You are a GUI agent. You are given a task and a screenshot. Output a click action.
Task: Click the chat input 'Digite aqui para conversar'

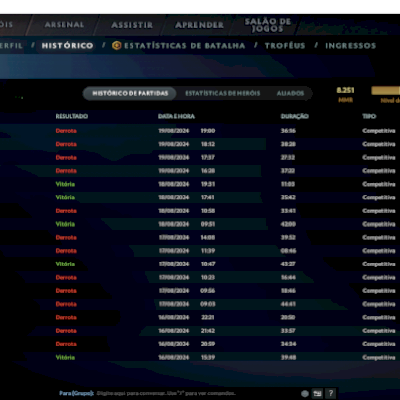coord(166,393)
